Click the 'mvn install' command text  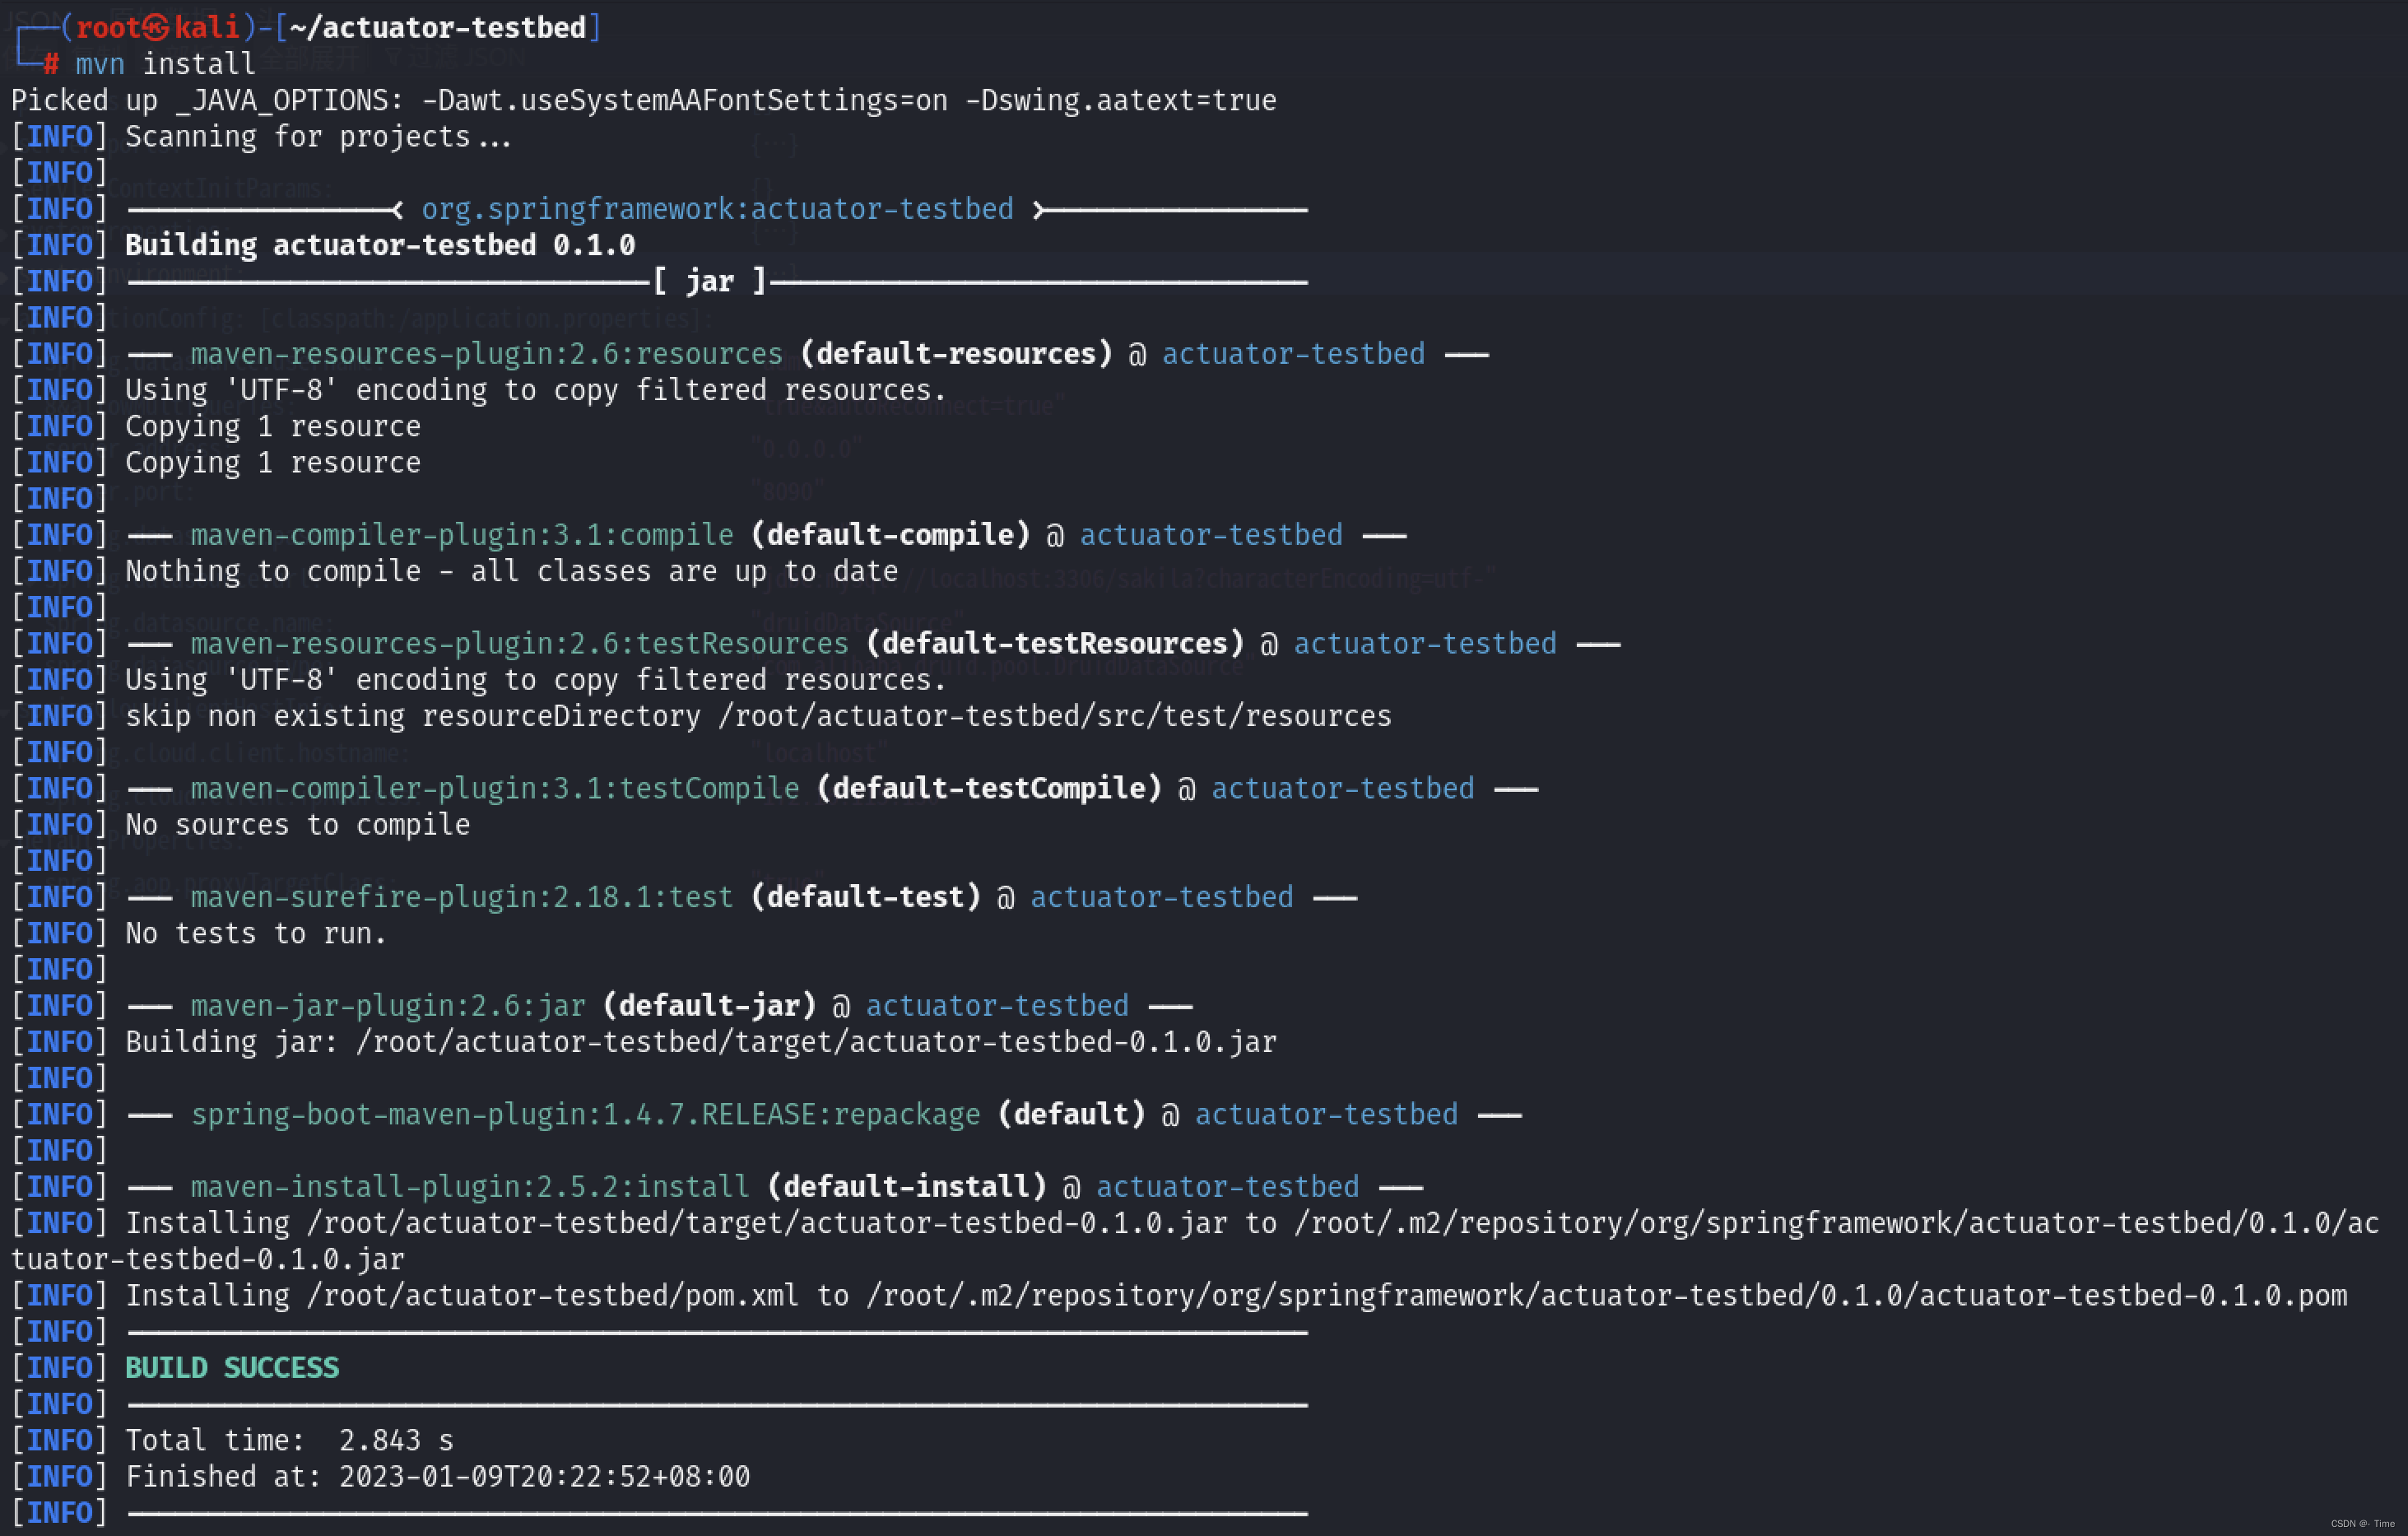click(166, 64)
